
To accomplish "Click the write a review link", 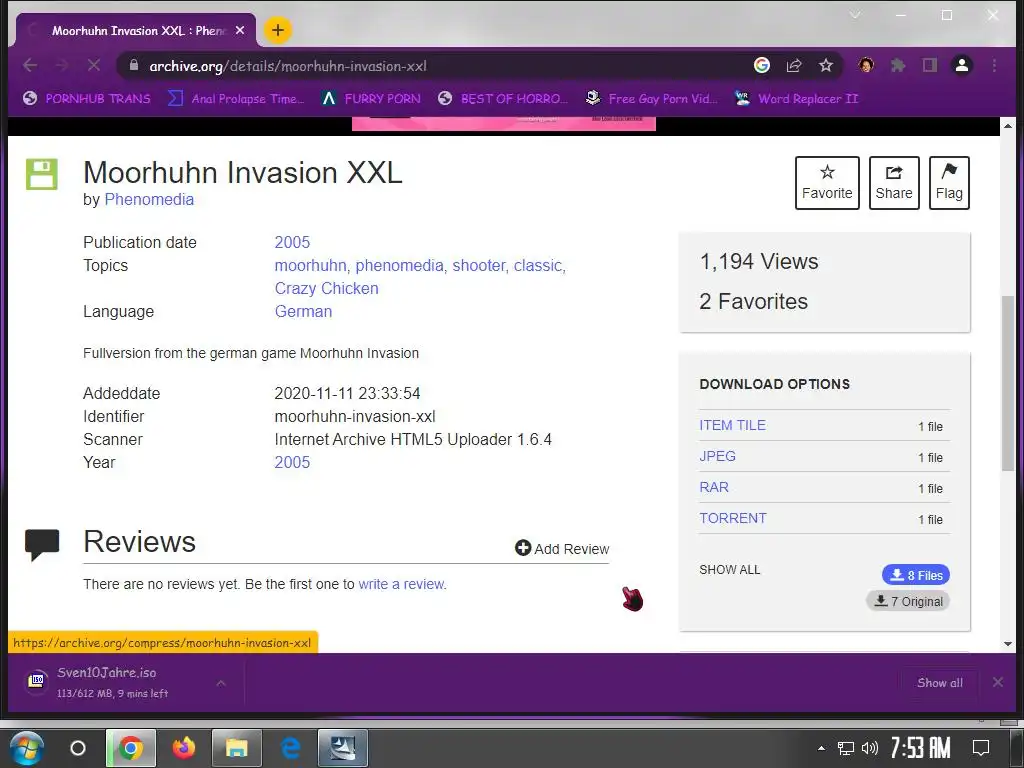I will [401, 584].
